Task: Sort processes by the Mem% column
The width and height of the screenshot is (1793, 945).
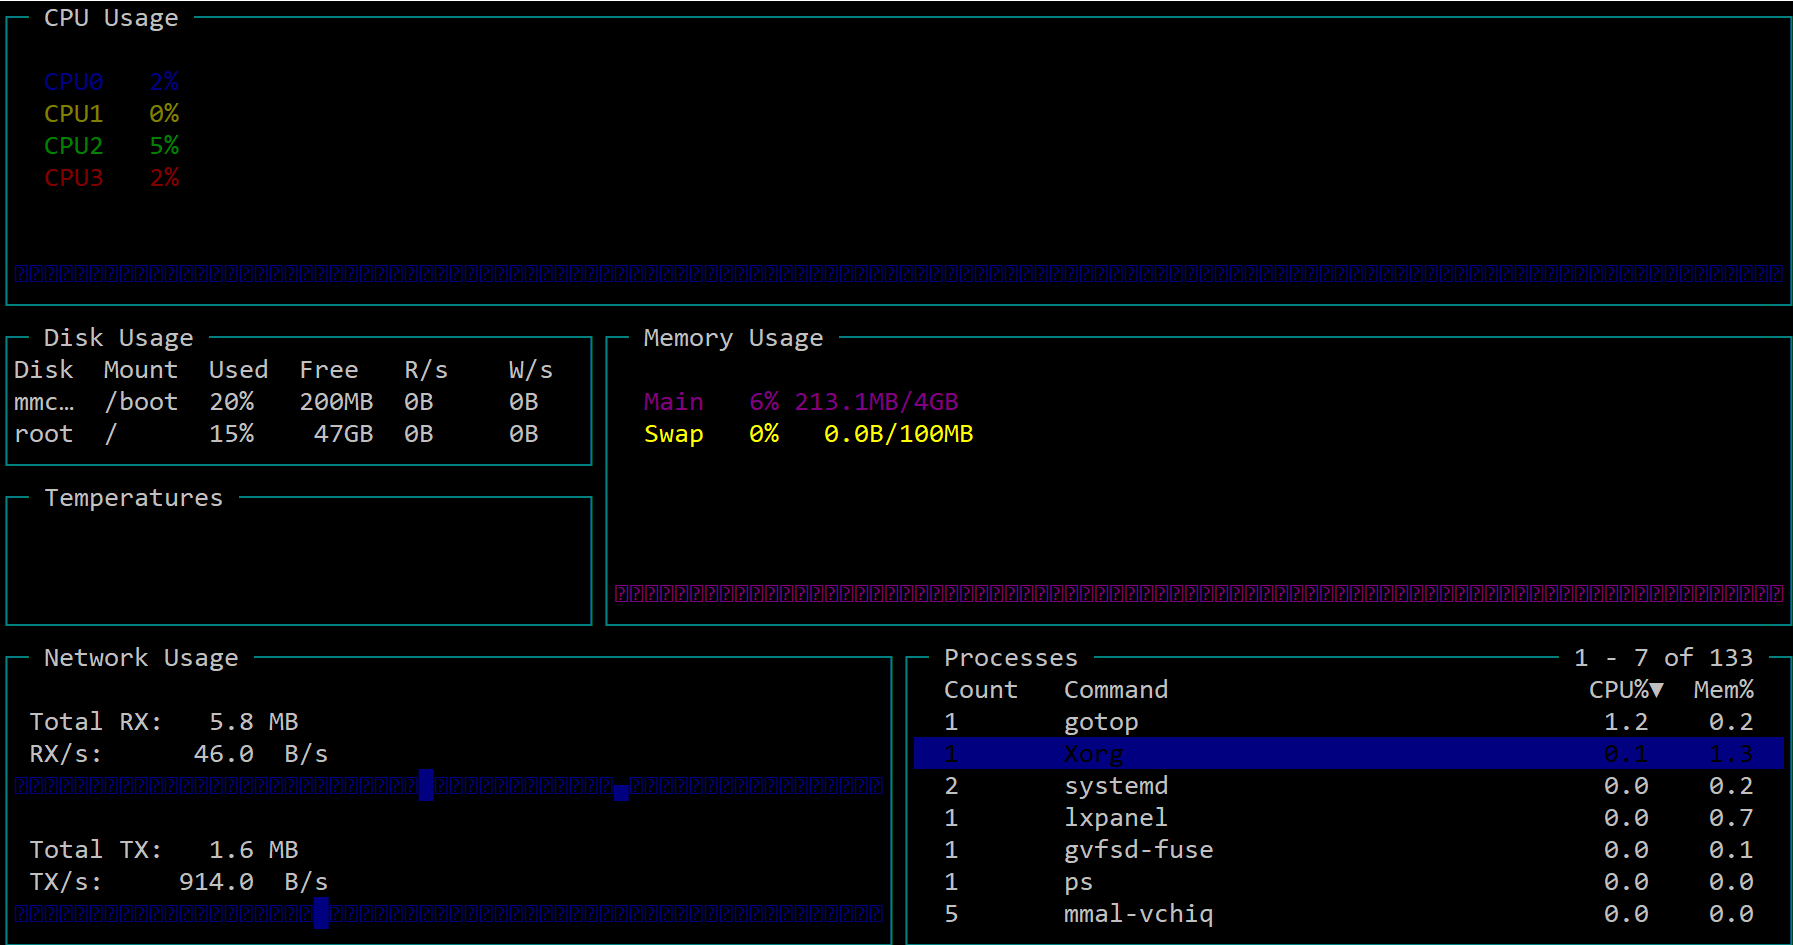Action: click(1723, 690)
